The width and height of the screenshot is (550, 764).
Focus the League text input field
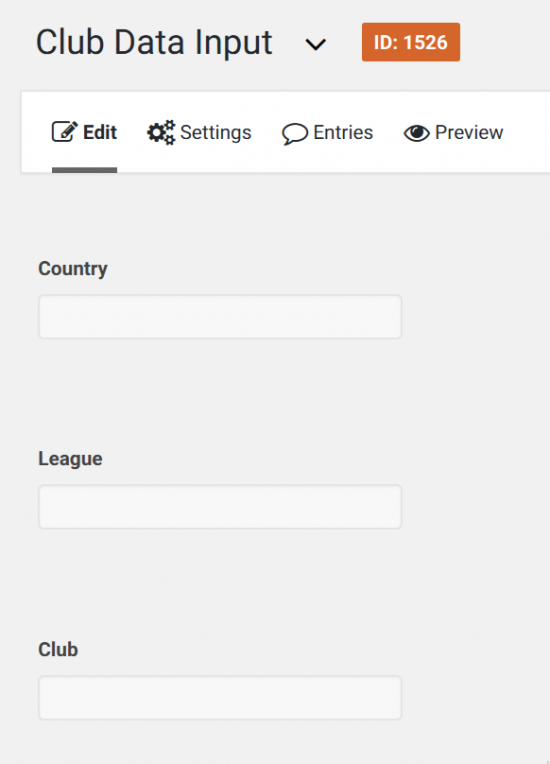(220, 507)
